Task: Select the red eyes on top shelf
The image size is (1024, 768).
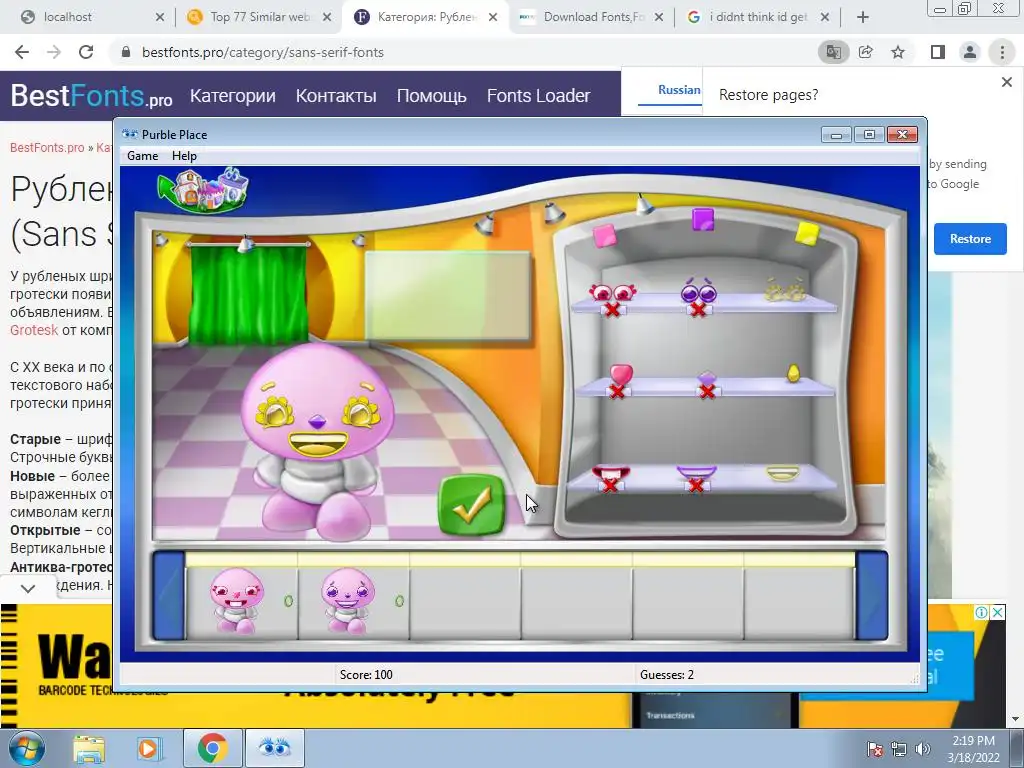Action: (612, 293)
